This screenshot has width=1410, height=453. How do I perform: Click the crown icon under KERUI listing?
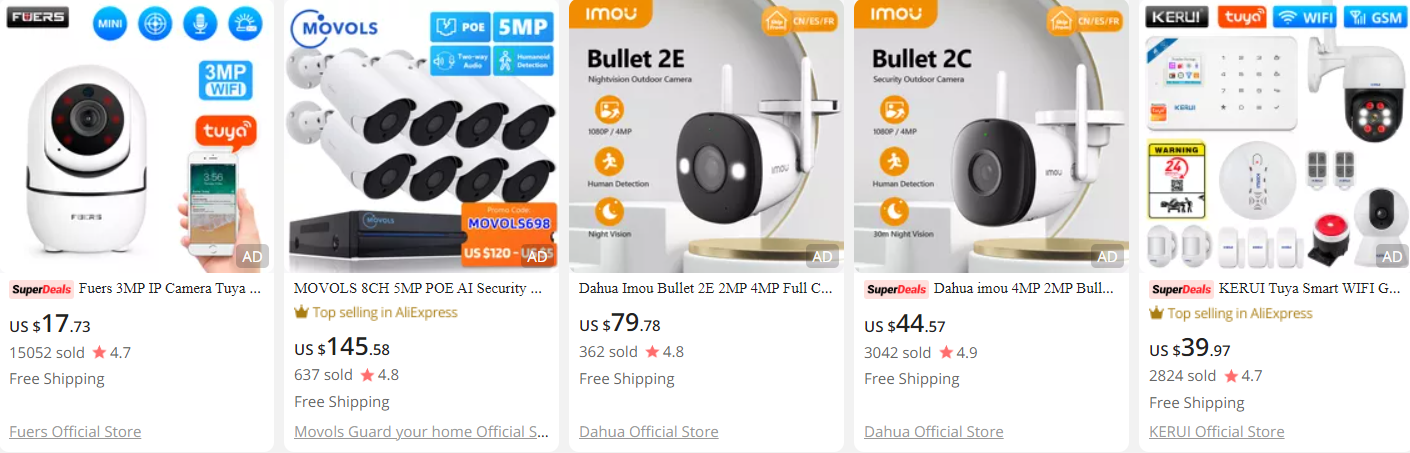1156,313
